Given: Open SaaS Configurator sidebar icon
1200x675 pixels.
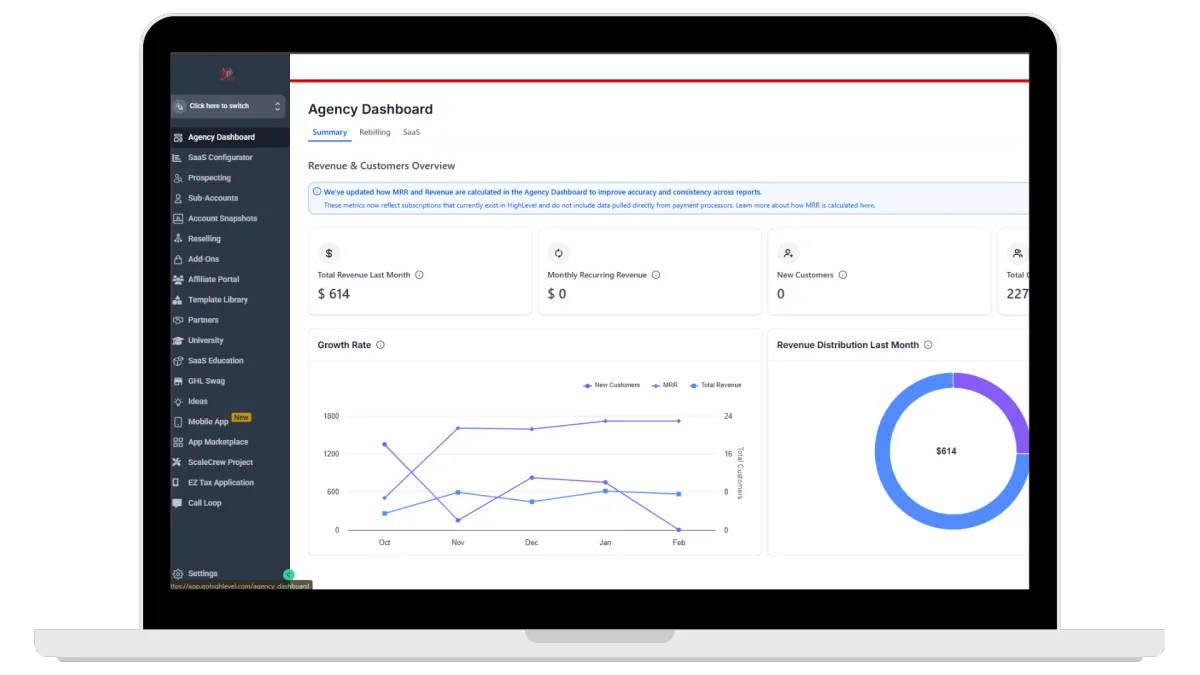Looking at the screenshot, I should 178,158.
